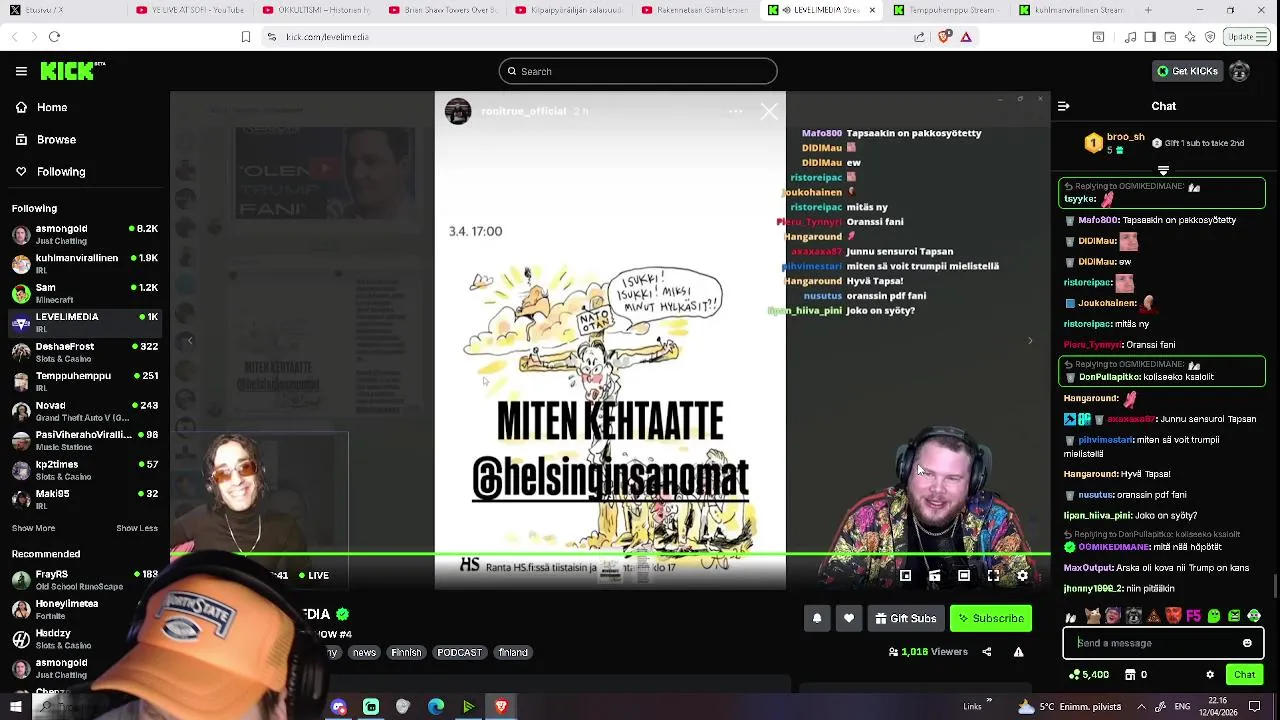Image resolution: width=1280 pixels, height=720 pixels.
Task: Open the clip creation icon on the player
Action: point(934,575)
